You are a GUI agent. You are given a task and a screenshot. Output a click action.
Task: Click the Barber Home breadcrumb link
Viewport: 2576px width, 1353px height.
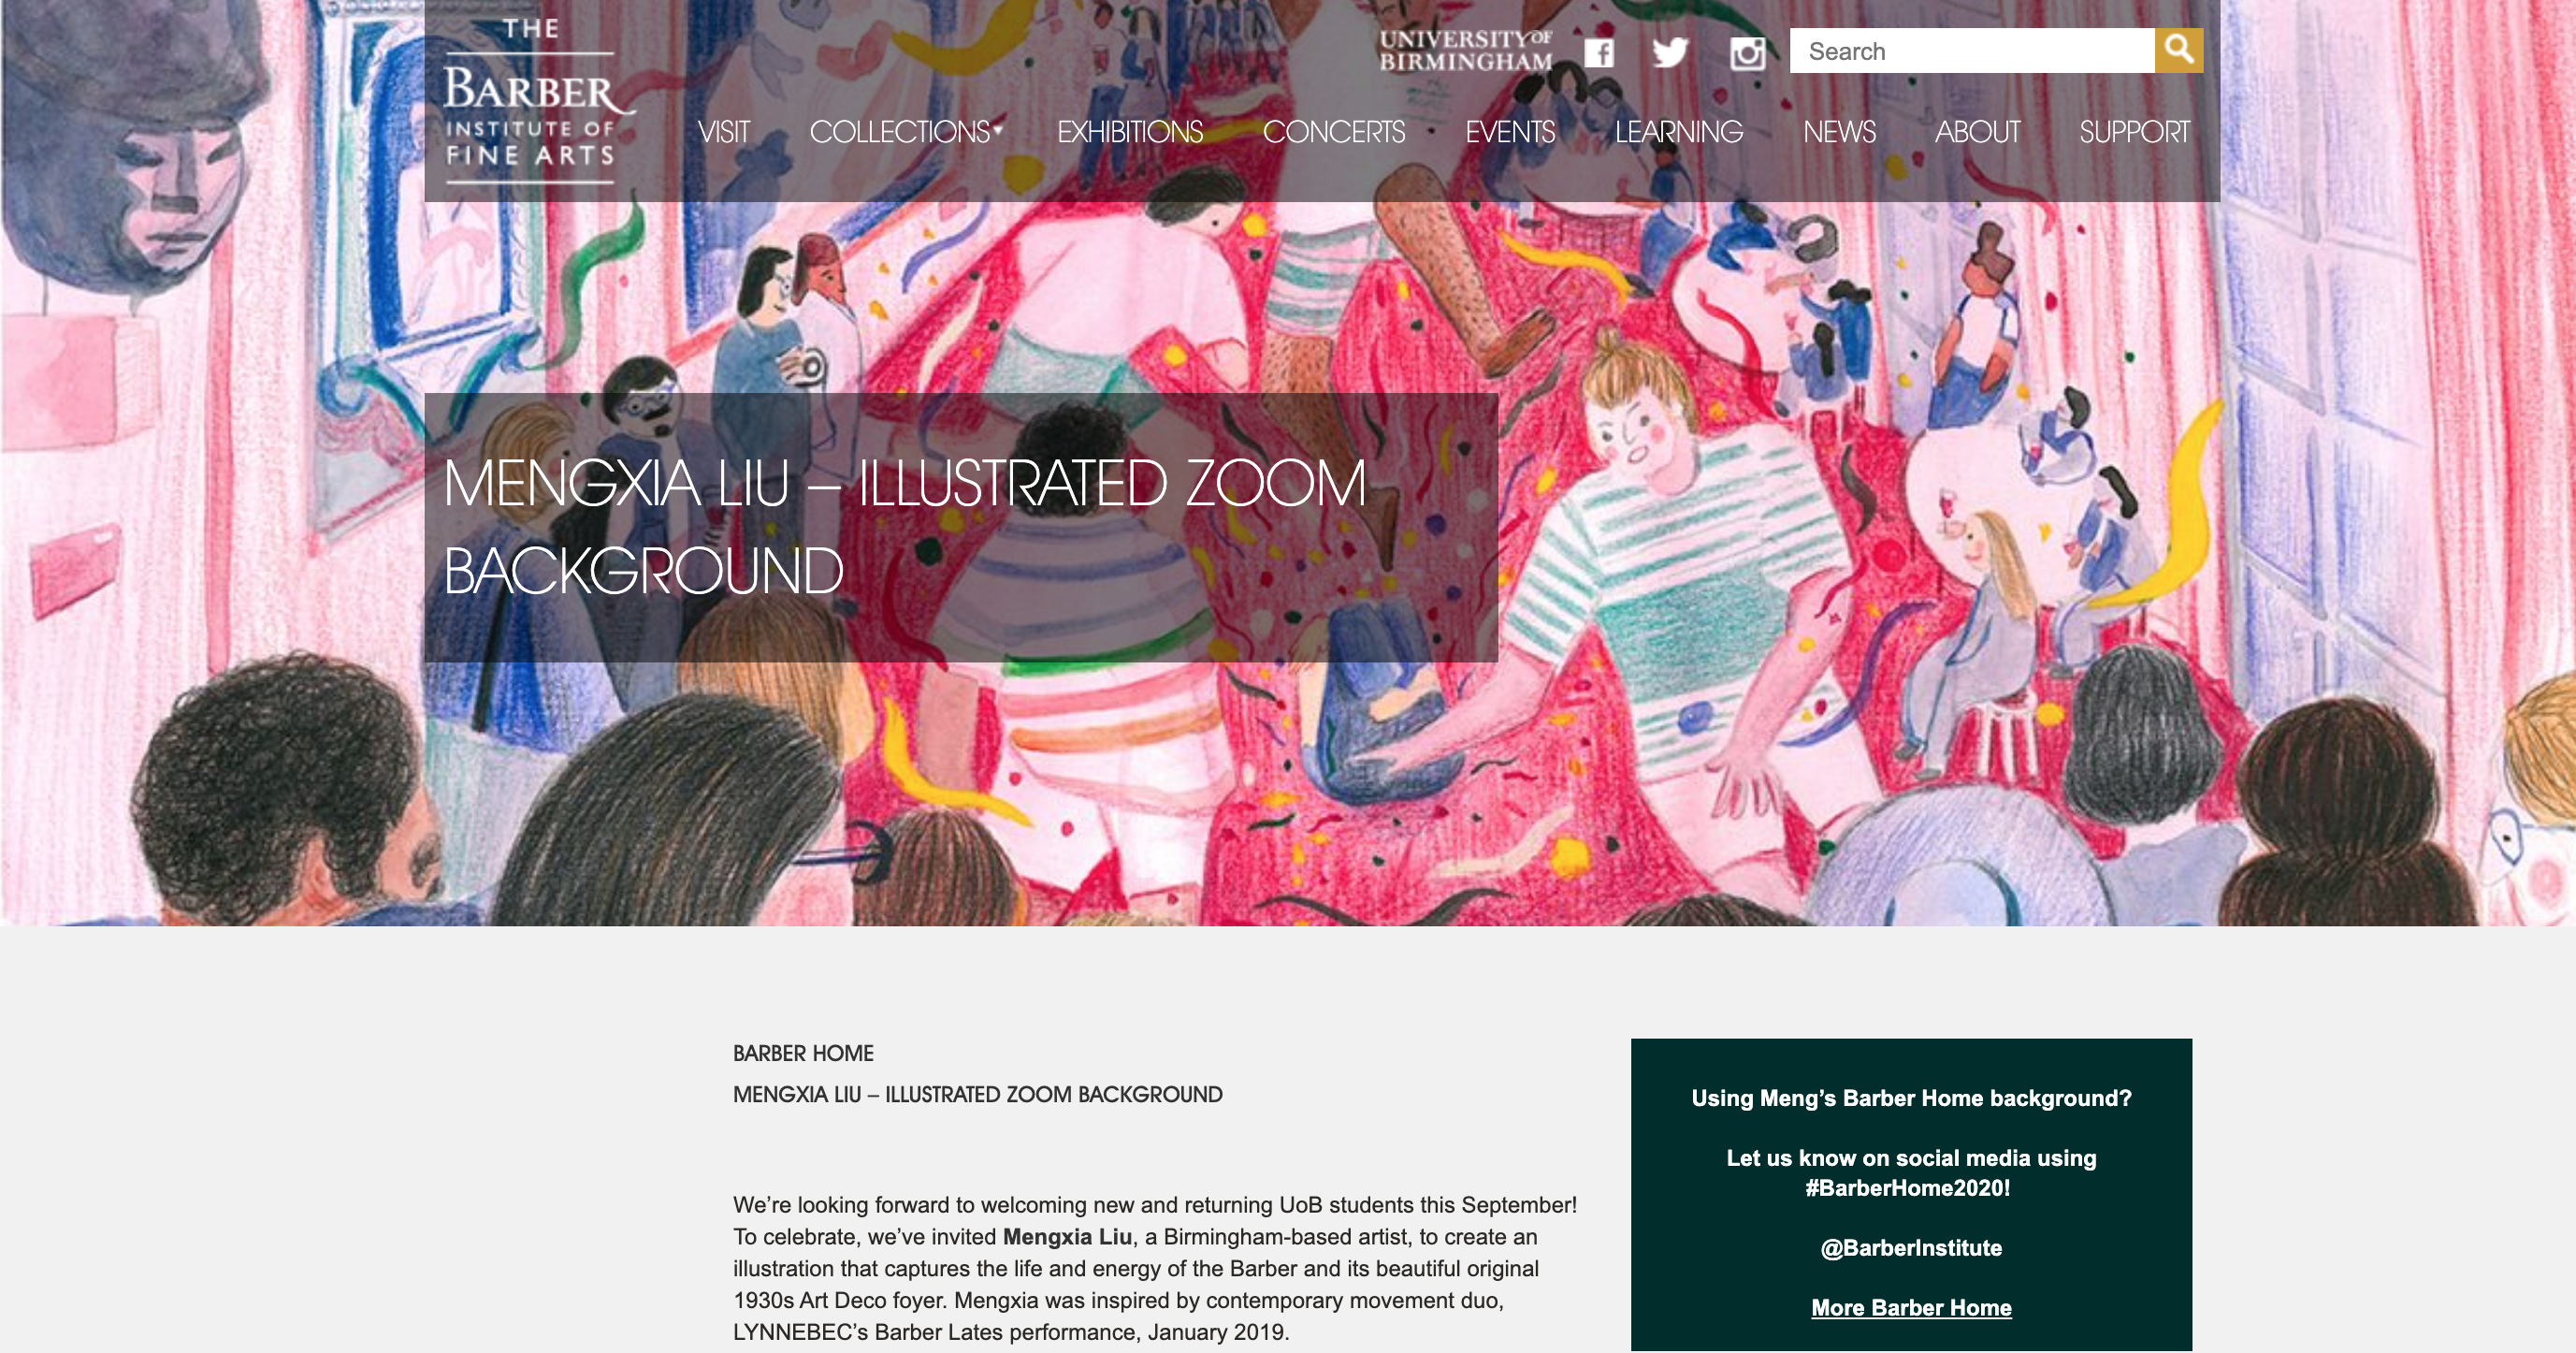[803, 1053]
